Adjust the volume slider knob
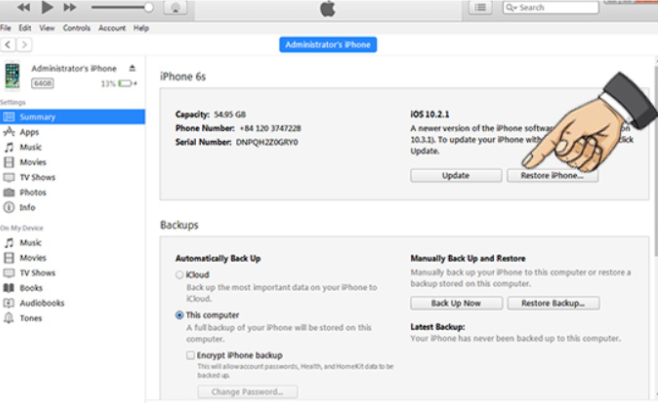 148,7
